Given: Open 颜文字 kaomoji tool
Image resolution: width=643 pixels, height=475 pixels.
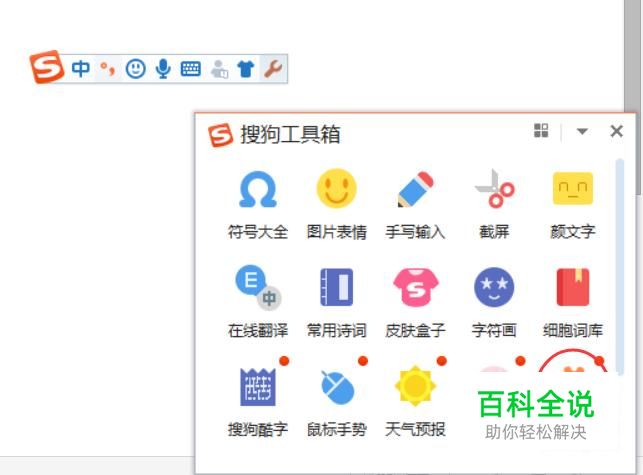Looking at the screenshot, I should click(573, 204).
